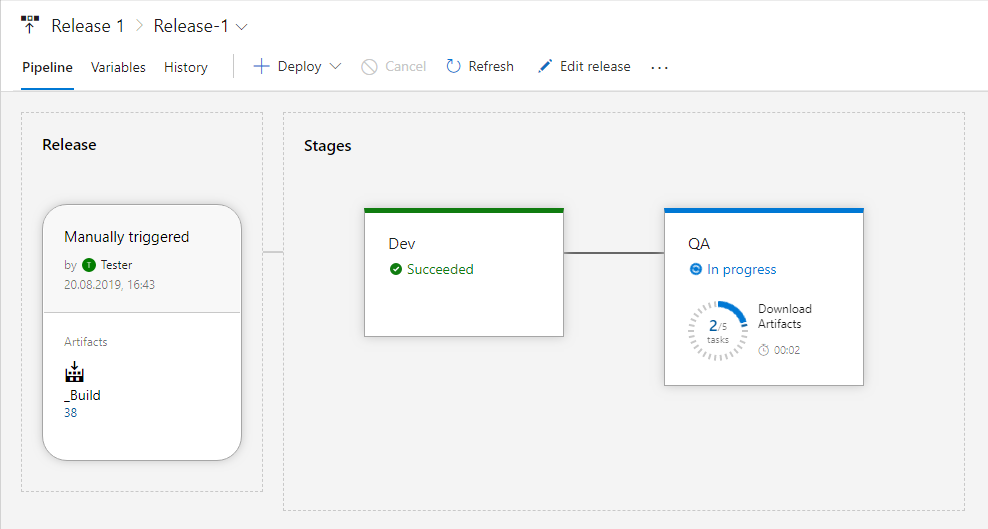Select the Pipeline tab

click(47, 67)
